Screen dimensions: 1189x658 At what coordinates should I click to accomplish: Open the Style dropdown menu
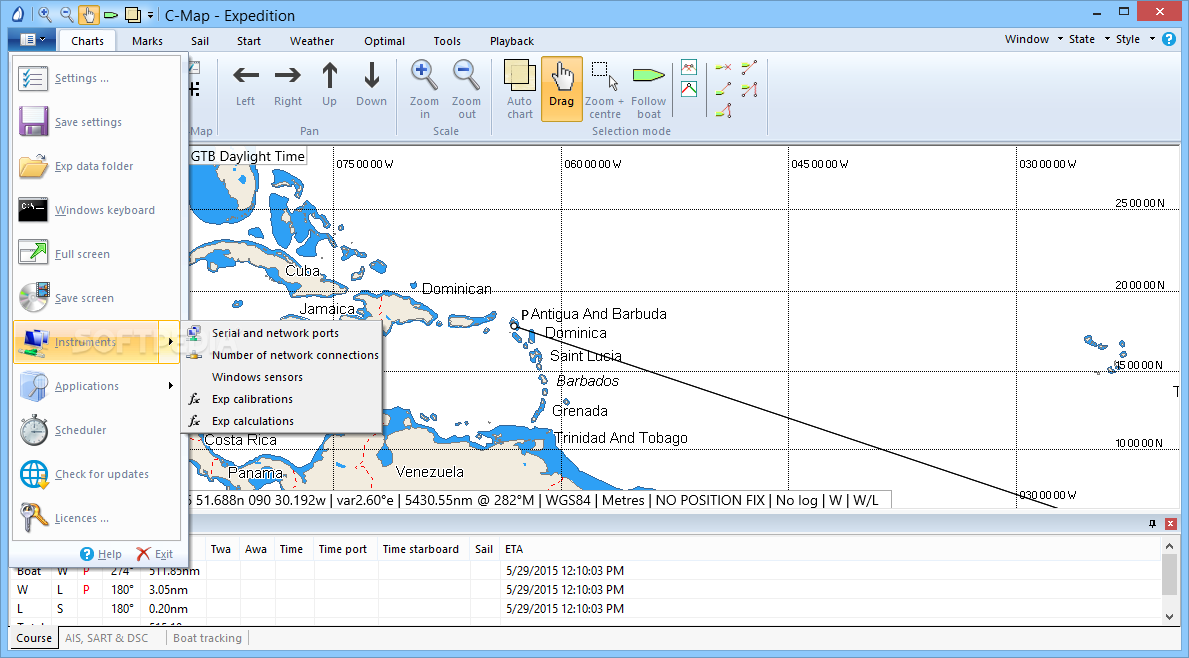pos(1134,39)
